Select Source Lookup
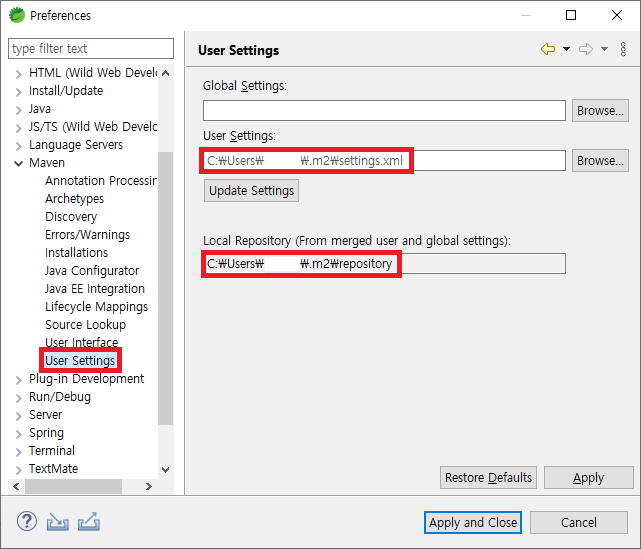This screenshot has height=549, width=641. (85, 325)
